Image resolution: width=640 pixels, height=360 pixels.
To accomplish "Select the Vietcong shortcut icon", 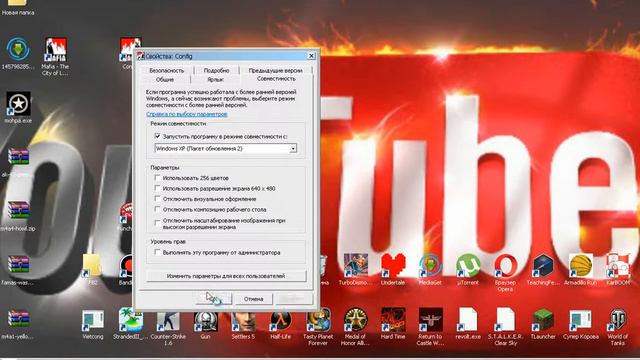I will point(93,320).
